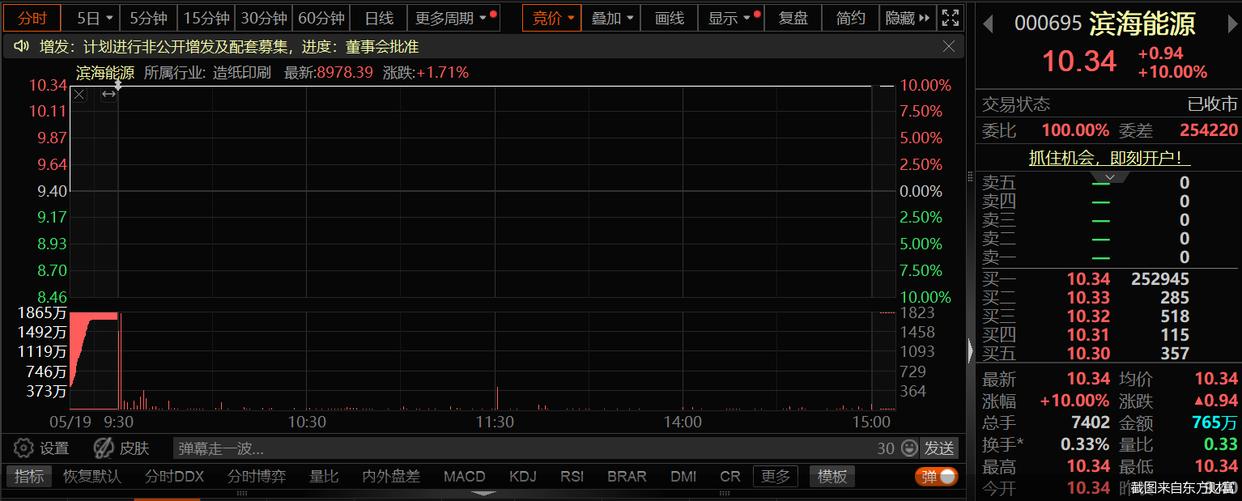This screenshot has width=1242, height=501.
Task: Open the 显示 display dropdown
Action: tap(731, 18)
